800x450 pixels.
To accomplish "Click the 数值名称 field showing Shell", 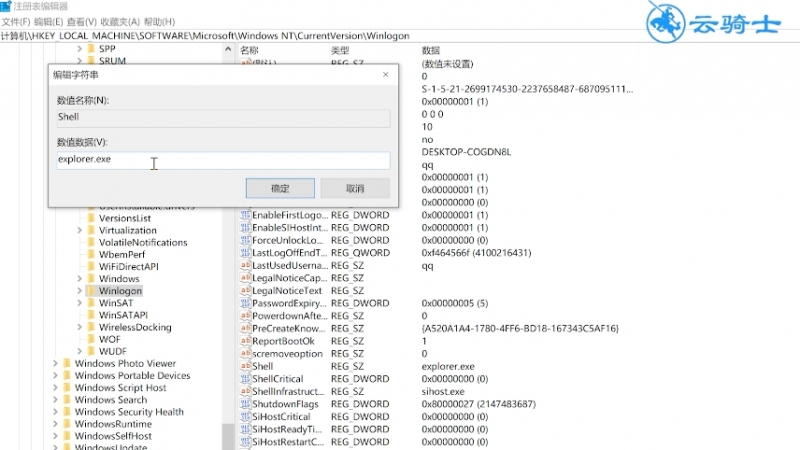I will 223,118.
